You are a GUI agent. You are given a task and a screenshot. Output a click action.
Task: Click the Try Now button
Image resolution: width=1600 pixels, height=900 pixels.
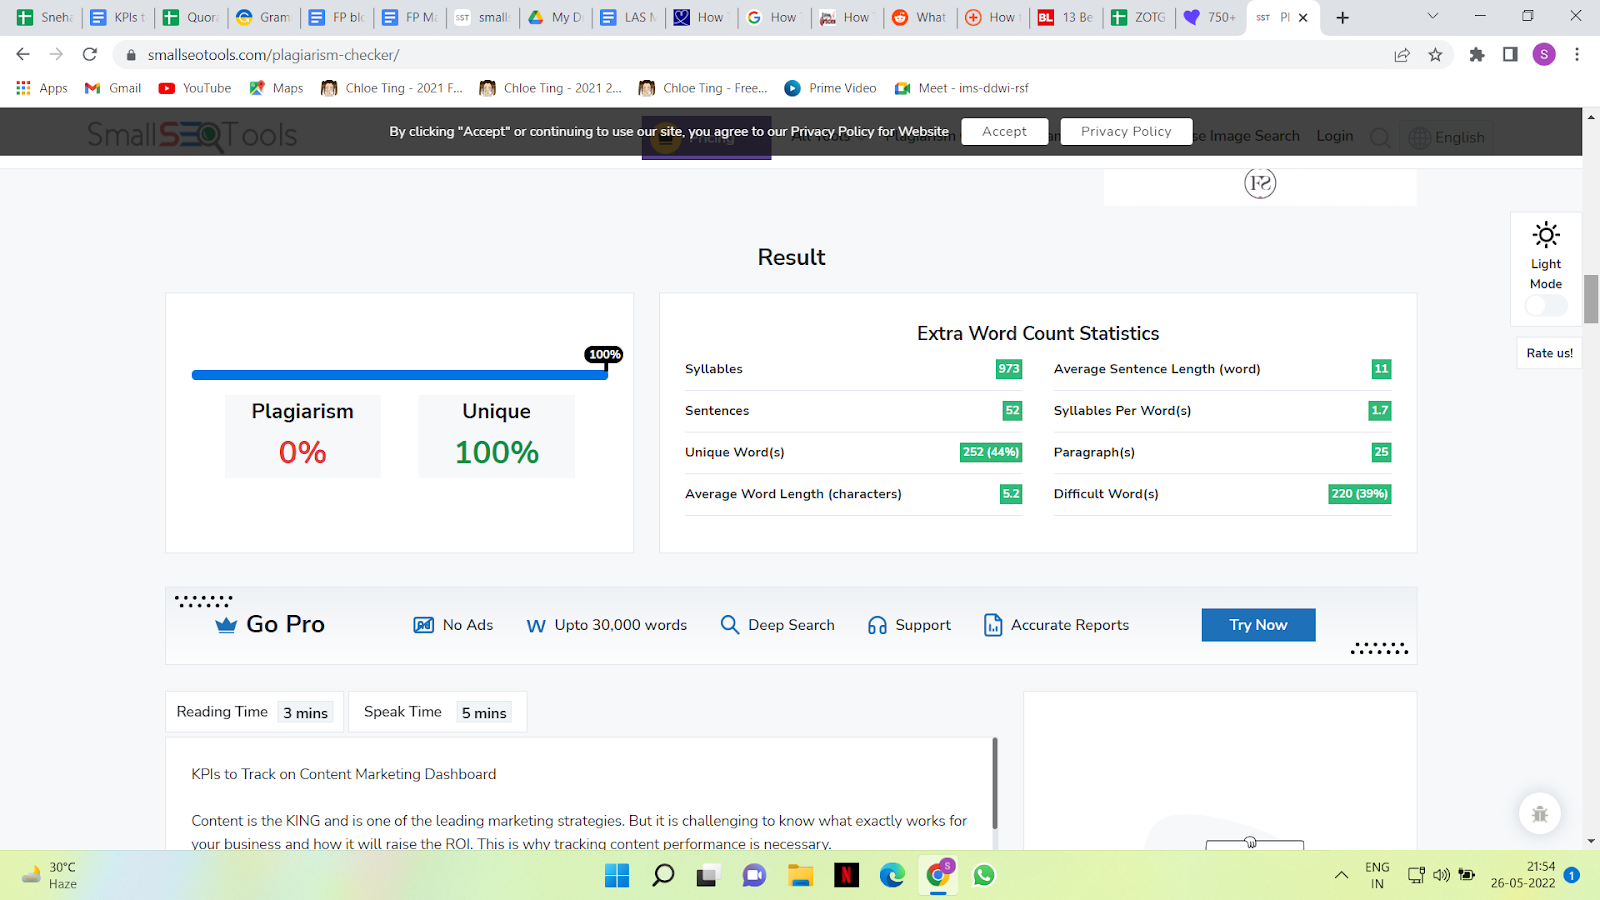click(x=1258, y=625)
